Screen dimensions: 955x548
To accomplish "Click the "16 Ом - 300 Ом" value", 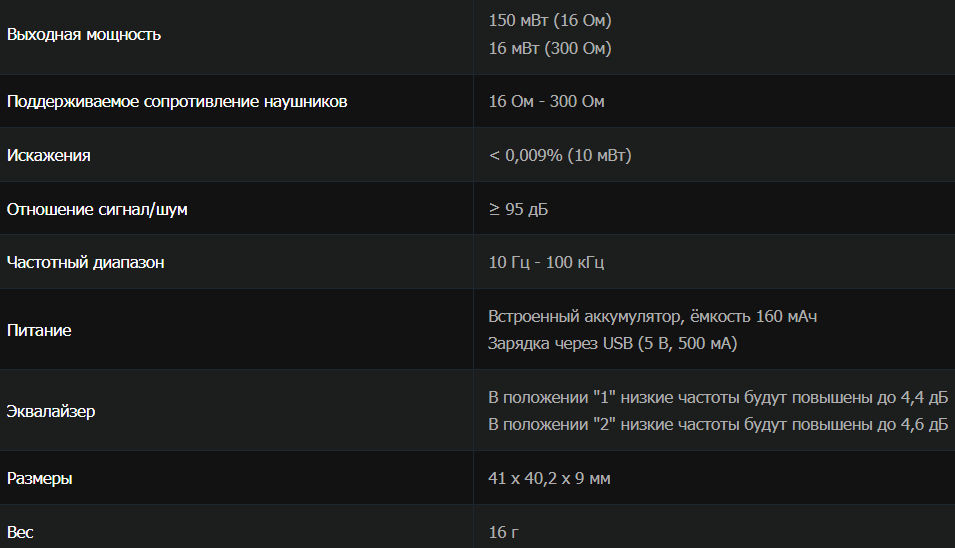I will pos(546,102).
